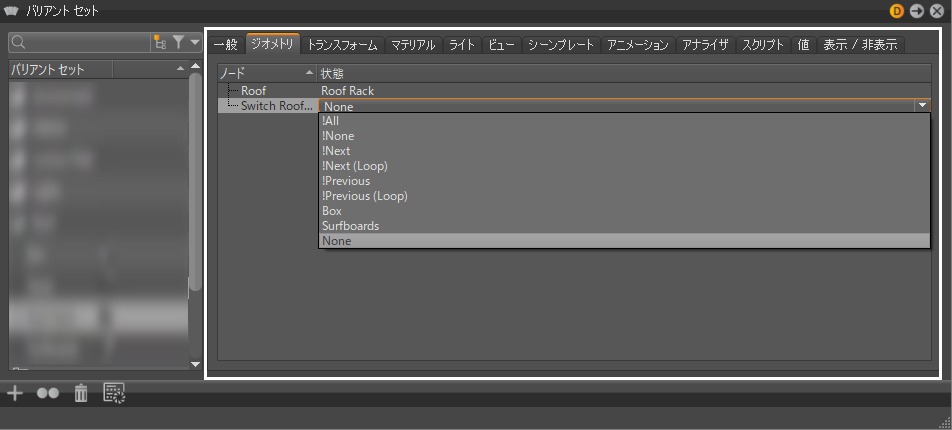The image size is (952, 430).
Task: Click the arrow undock icon in title bar
Action: [917, 10]
